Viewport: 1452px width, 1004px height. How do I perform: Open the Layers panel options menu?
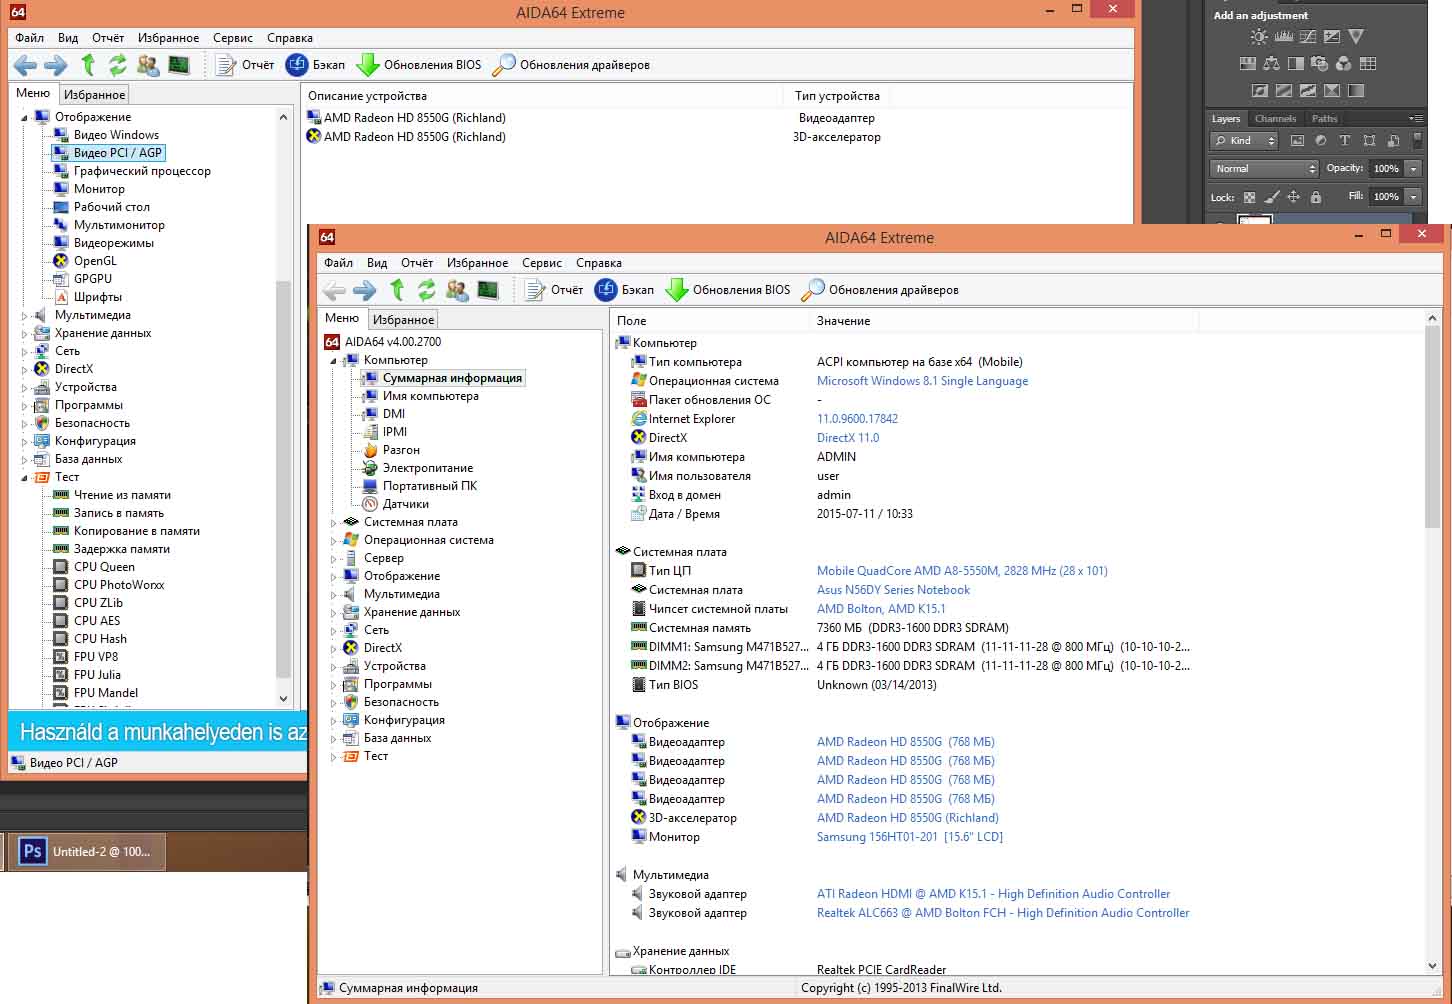click(1415, 119)
